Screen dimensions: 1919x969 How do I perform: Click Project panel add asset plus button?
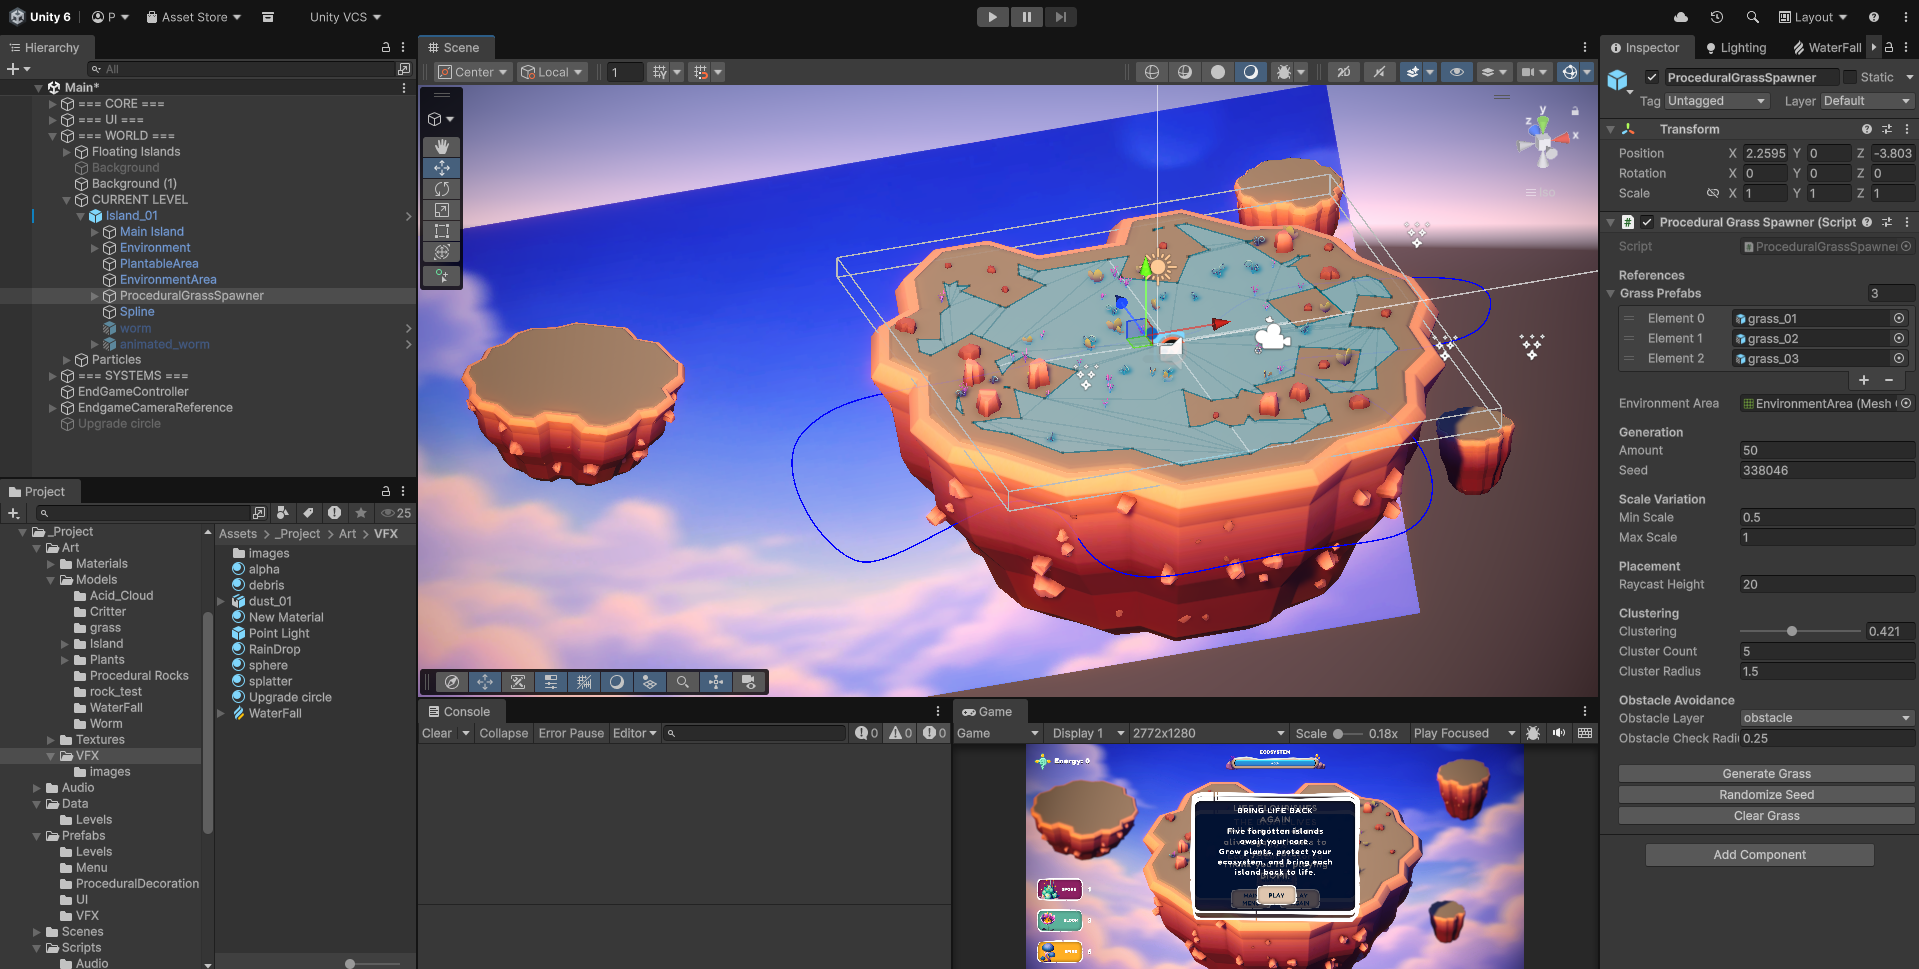[13, 513]
